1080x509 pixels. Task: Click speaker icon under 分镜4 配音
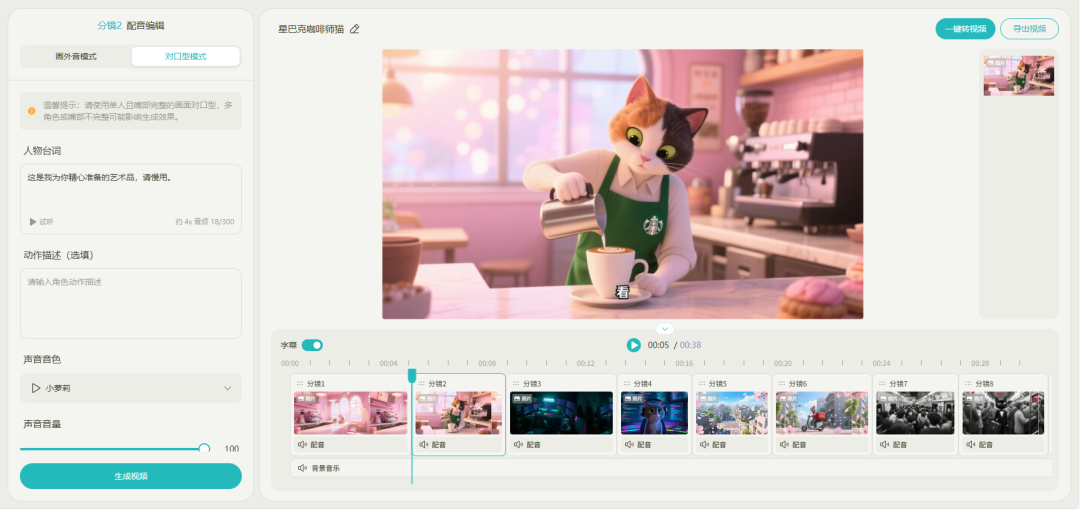tap(629, 445)
